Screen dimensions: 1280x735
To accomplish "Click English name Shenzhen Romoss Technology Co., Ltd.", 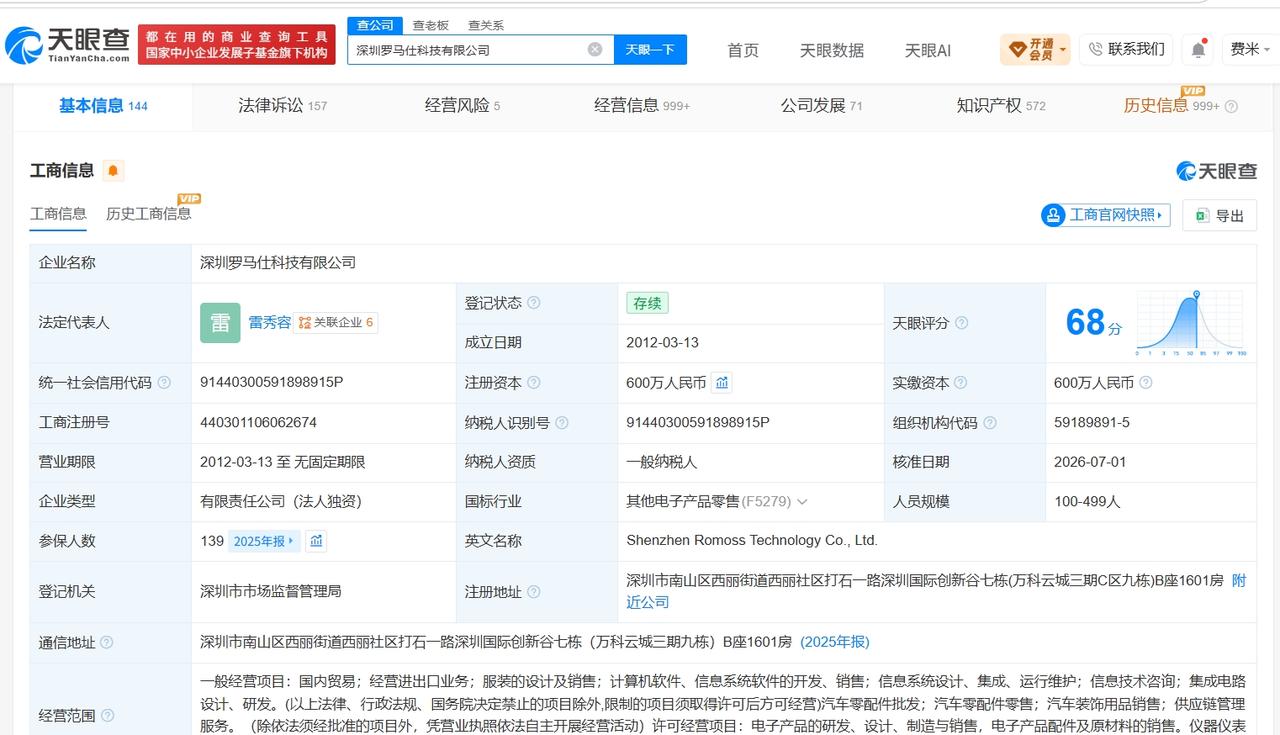I will coord(752,541).
